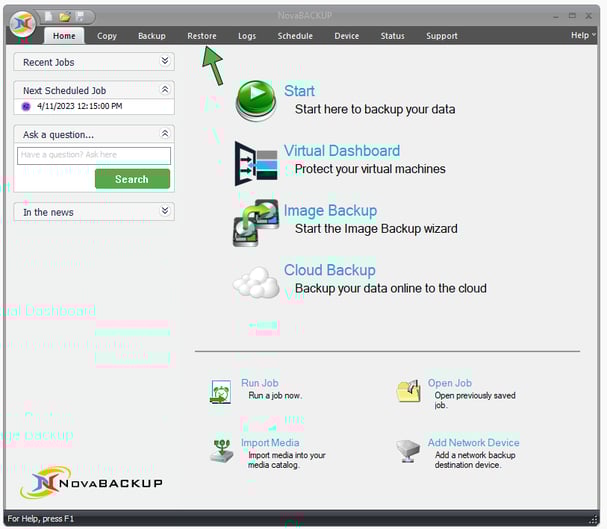Click the 'Have a question? Ask here' field
Screen dimensions: 607x529
coord(94,155)
